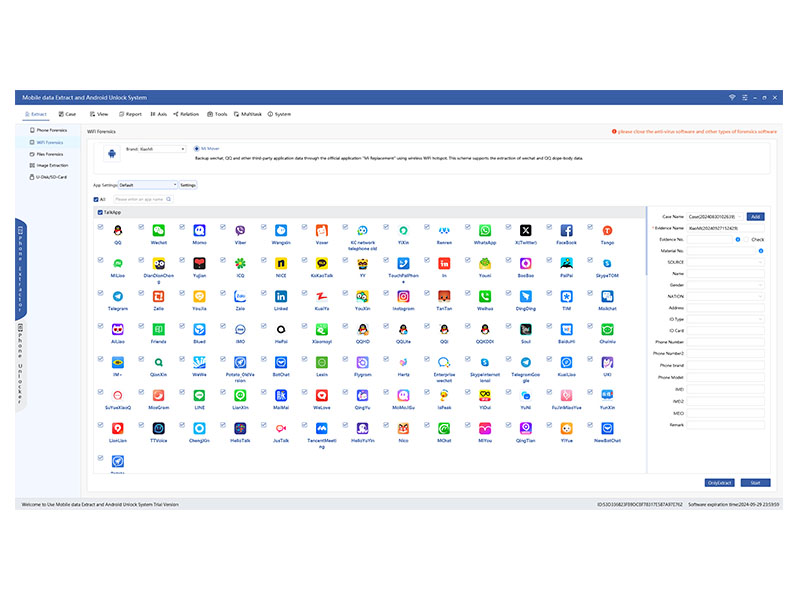Uncheck the QQ app checkbox
The width and height of the screenshot is (800, 600).
click(x=101, y=227)
